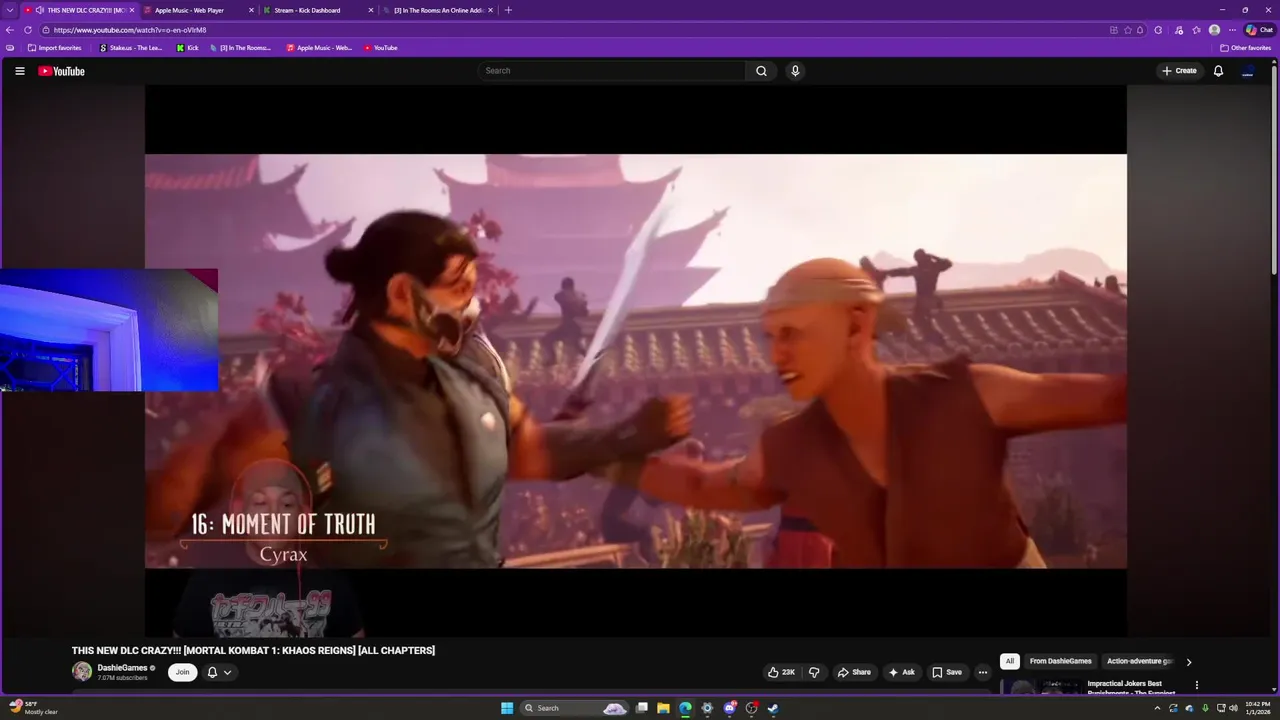Open weather widget showing Mostly clear
Viewport: 1280px width, 720px height.
pos(33,708)
